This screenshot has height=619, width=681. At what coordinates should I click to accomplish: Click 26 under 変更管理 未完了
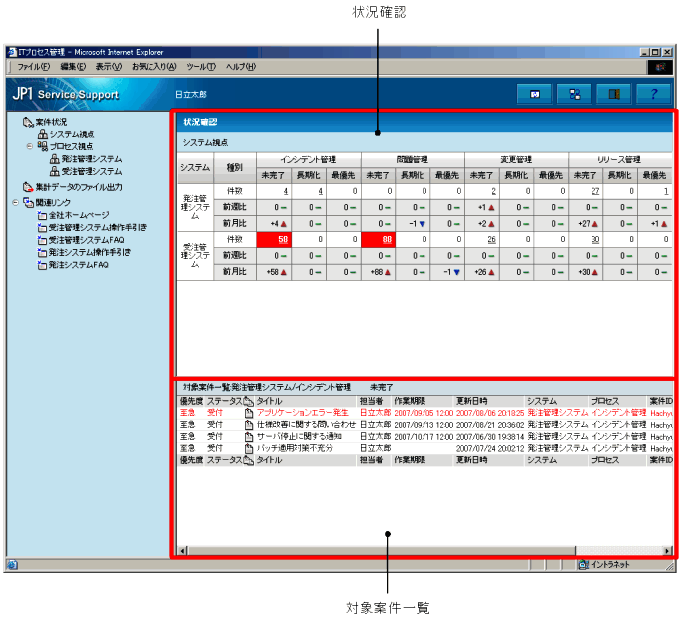491,239
